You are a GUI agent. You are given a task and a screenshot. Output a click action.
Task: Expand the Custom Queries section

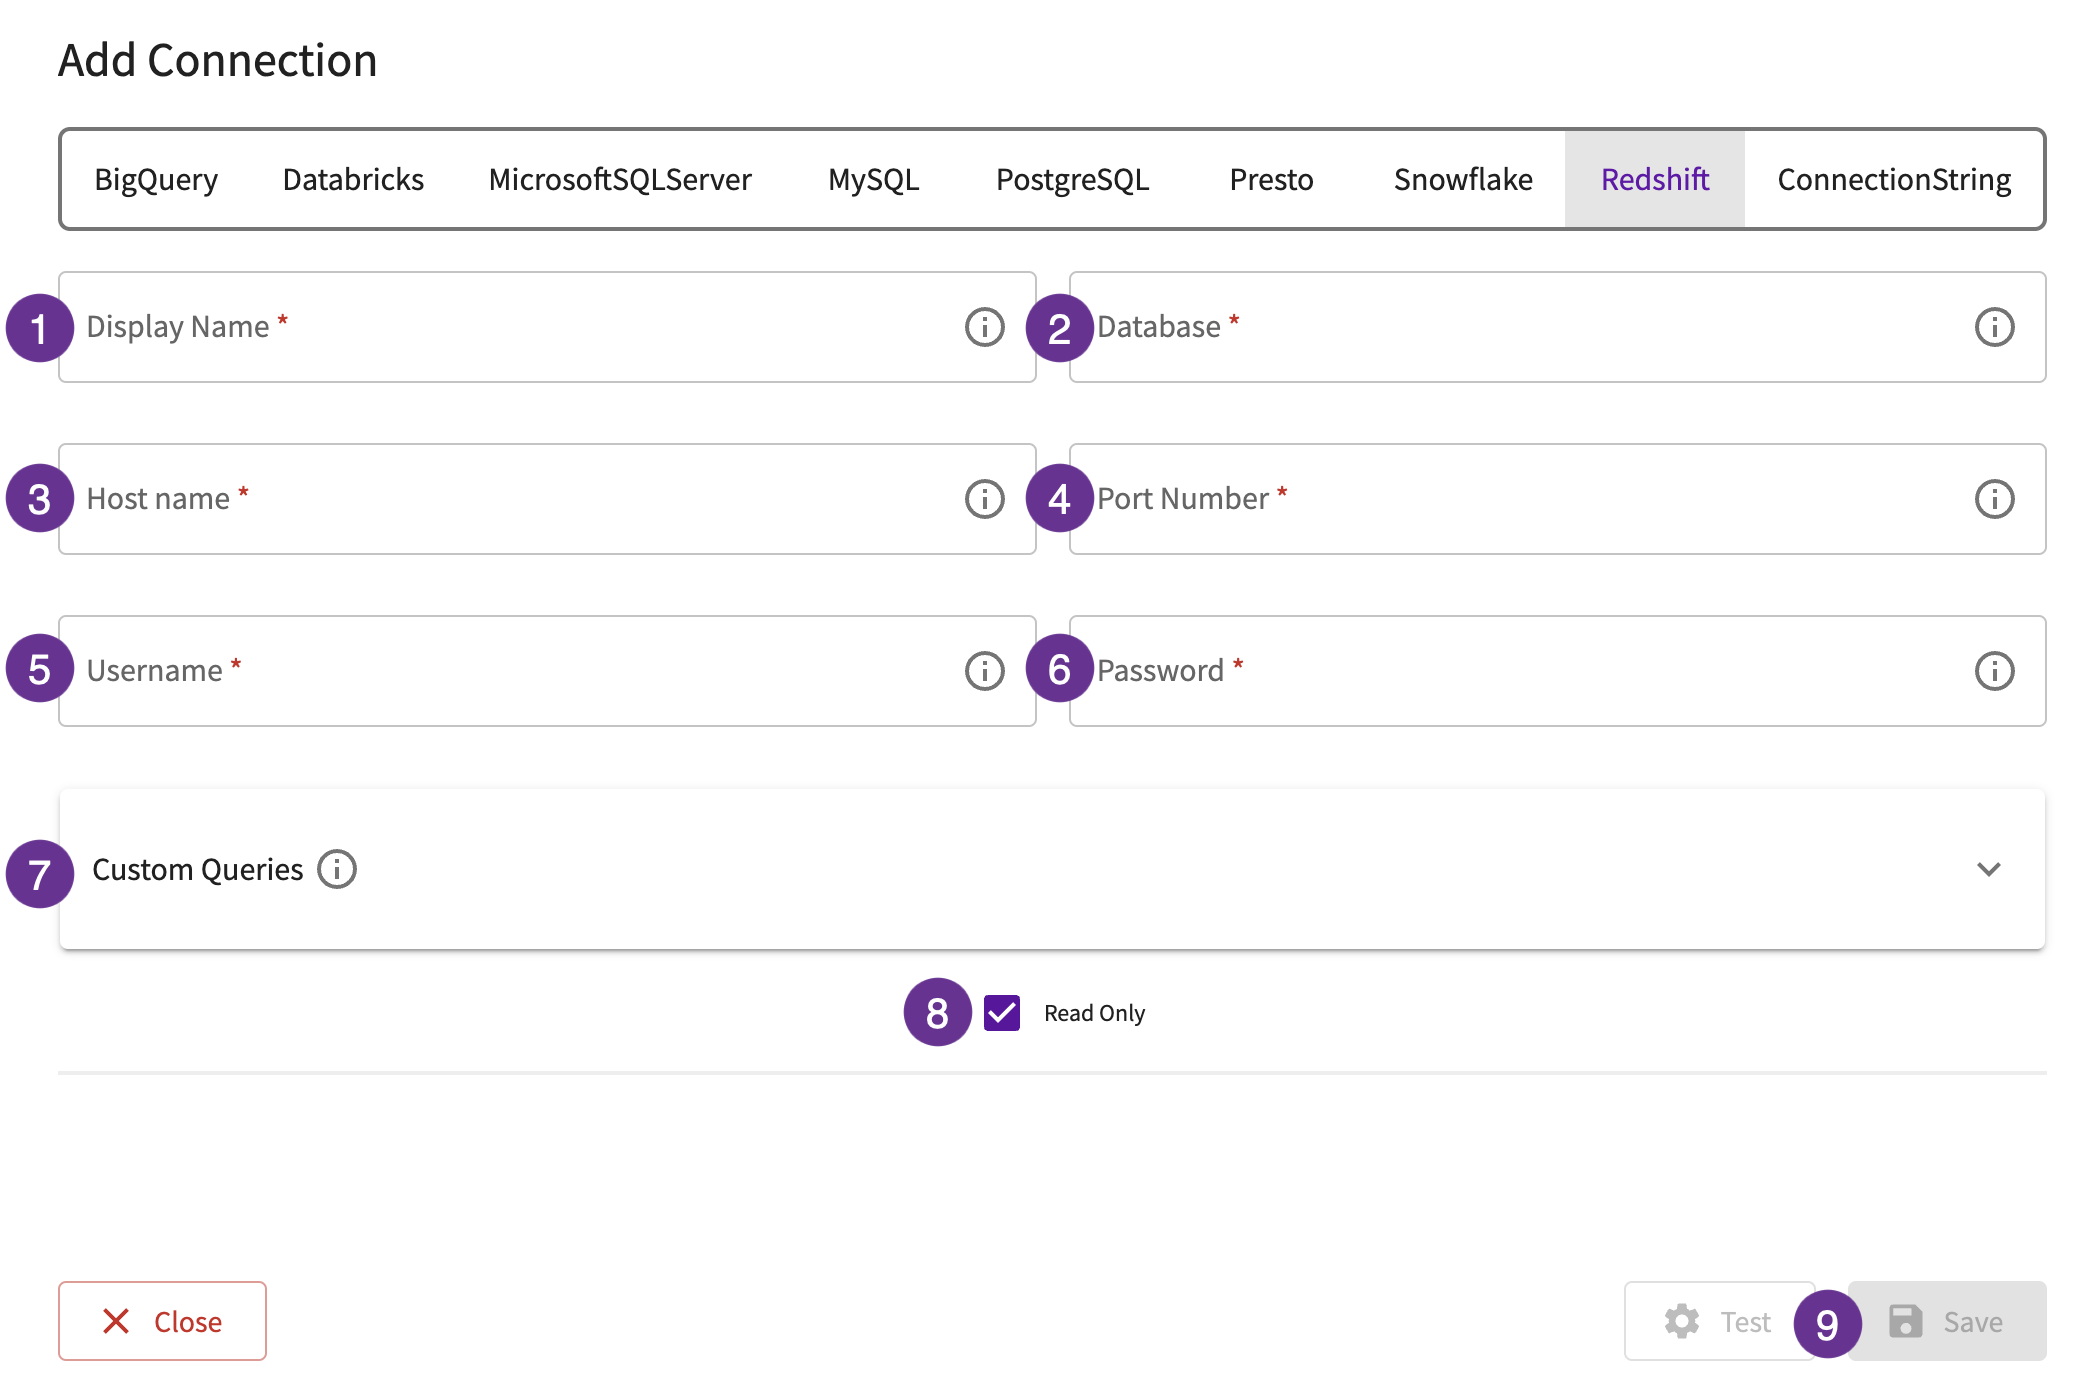(x=1989, y=869)
